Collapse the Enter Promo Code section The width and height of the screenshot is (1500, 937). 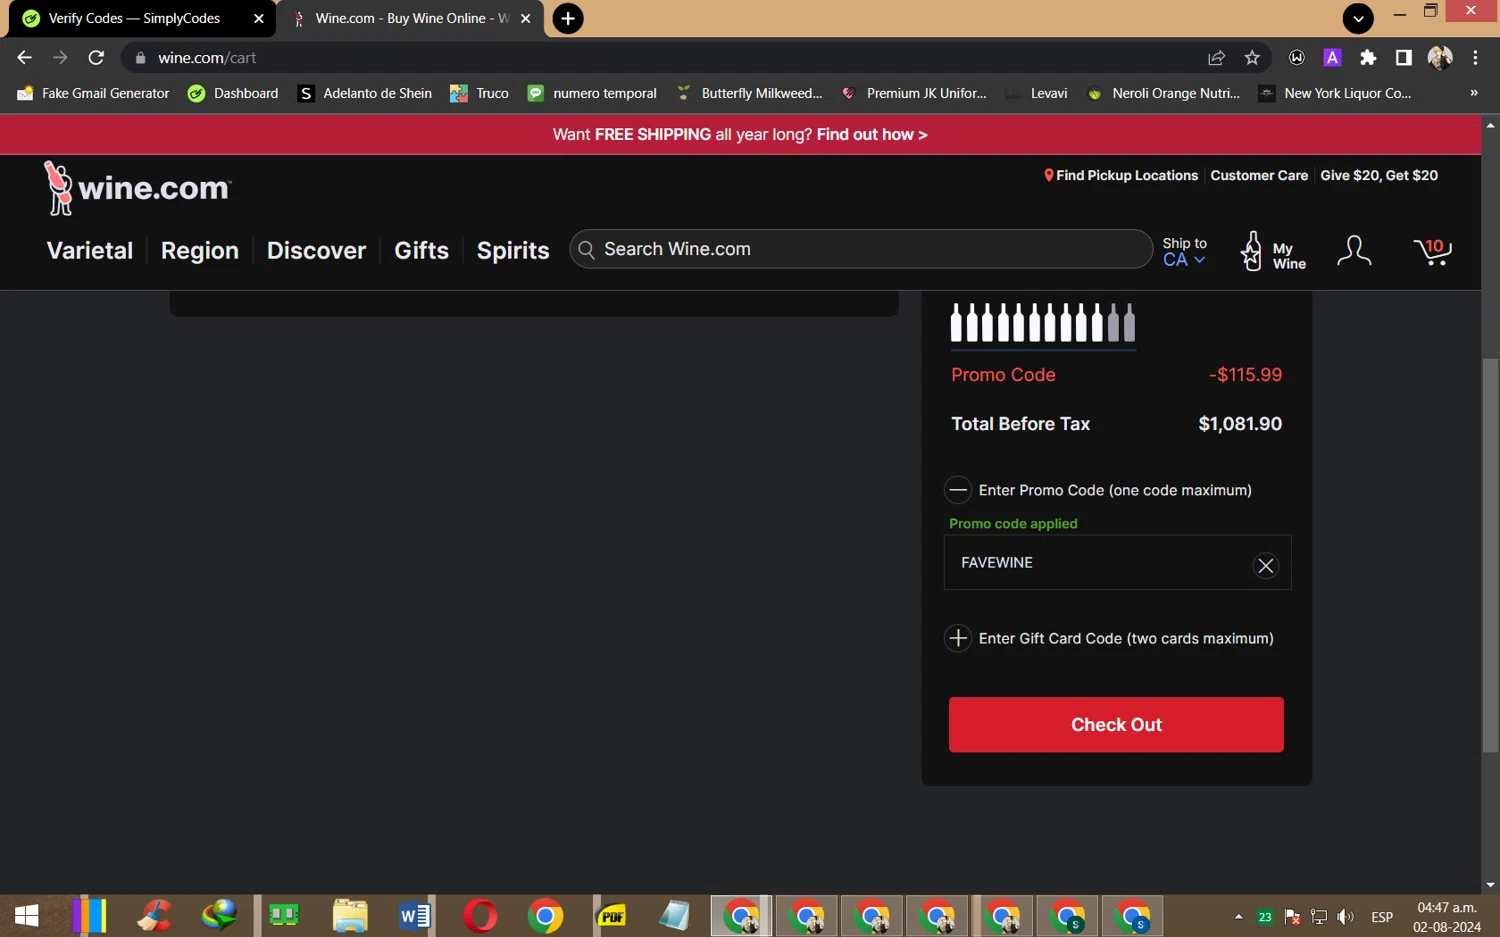pyautogui.click(x=958, y=490)
